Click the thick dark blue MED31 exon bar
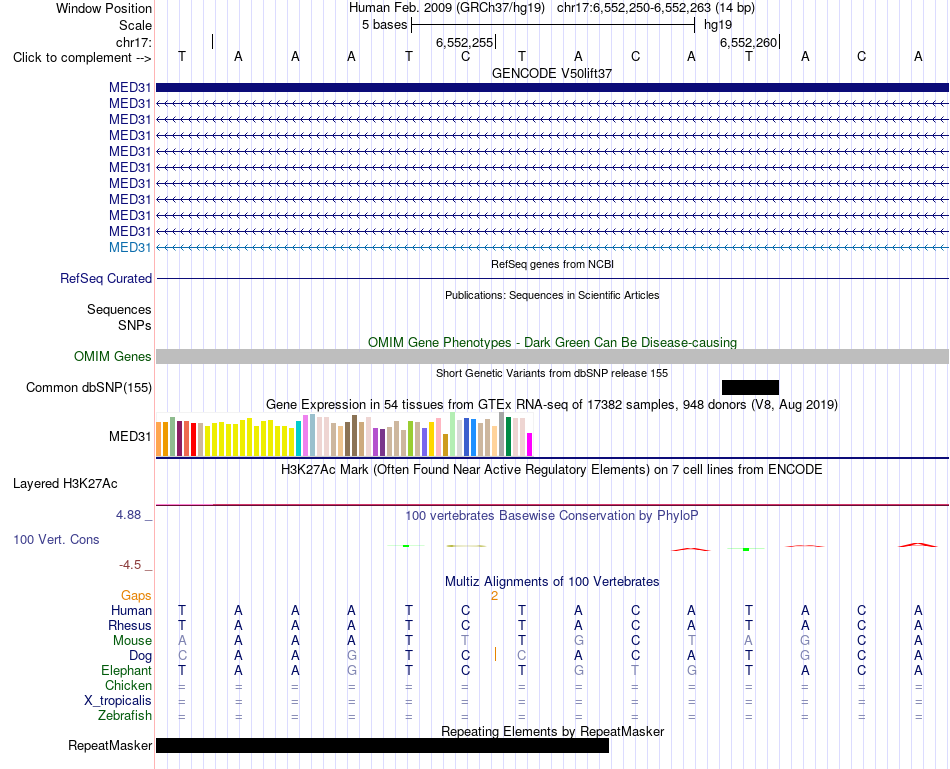Screen dimensions: 950x769 pyautogui.click(x=552, y=87)
